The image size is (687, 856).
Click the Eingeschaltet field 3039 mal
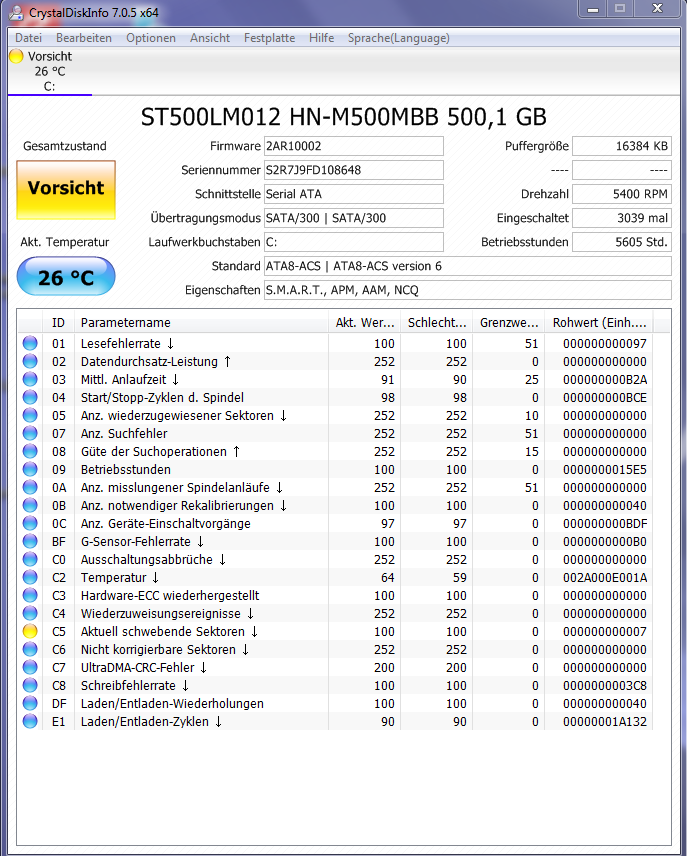622,218
